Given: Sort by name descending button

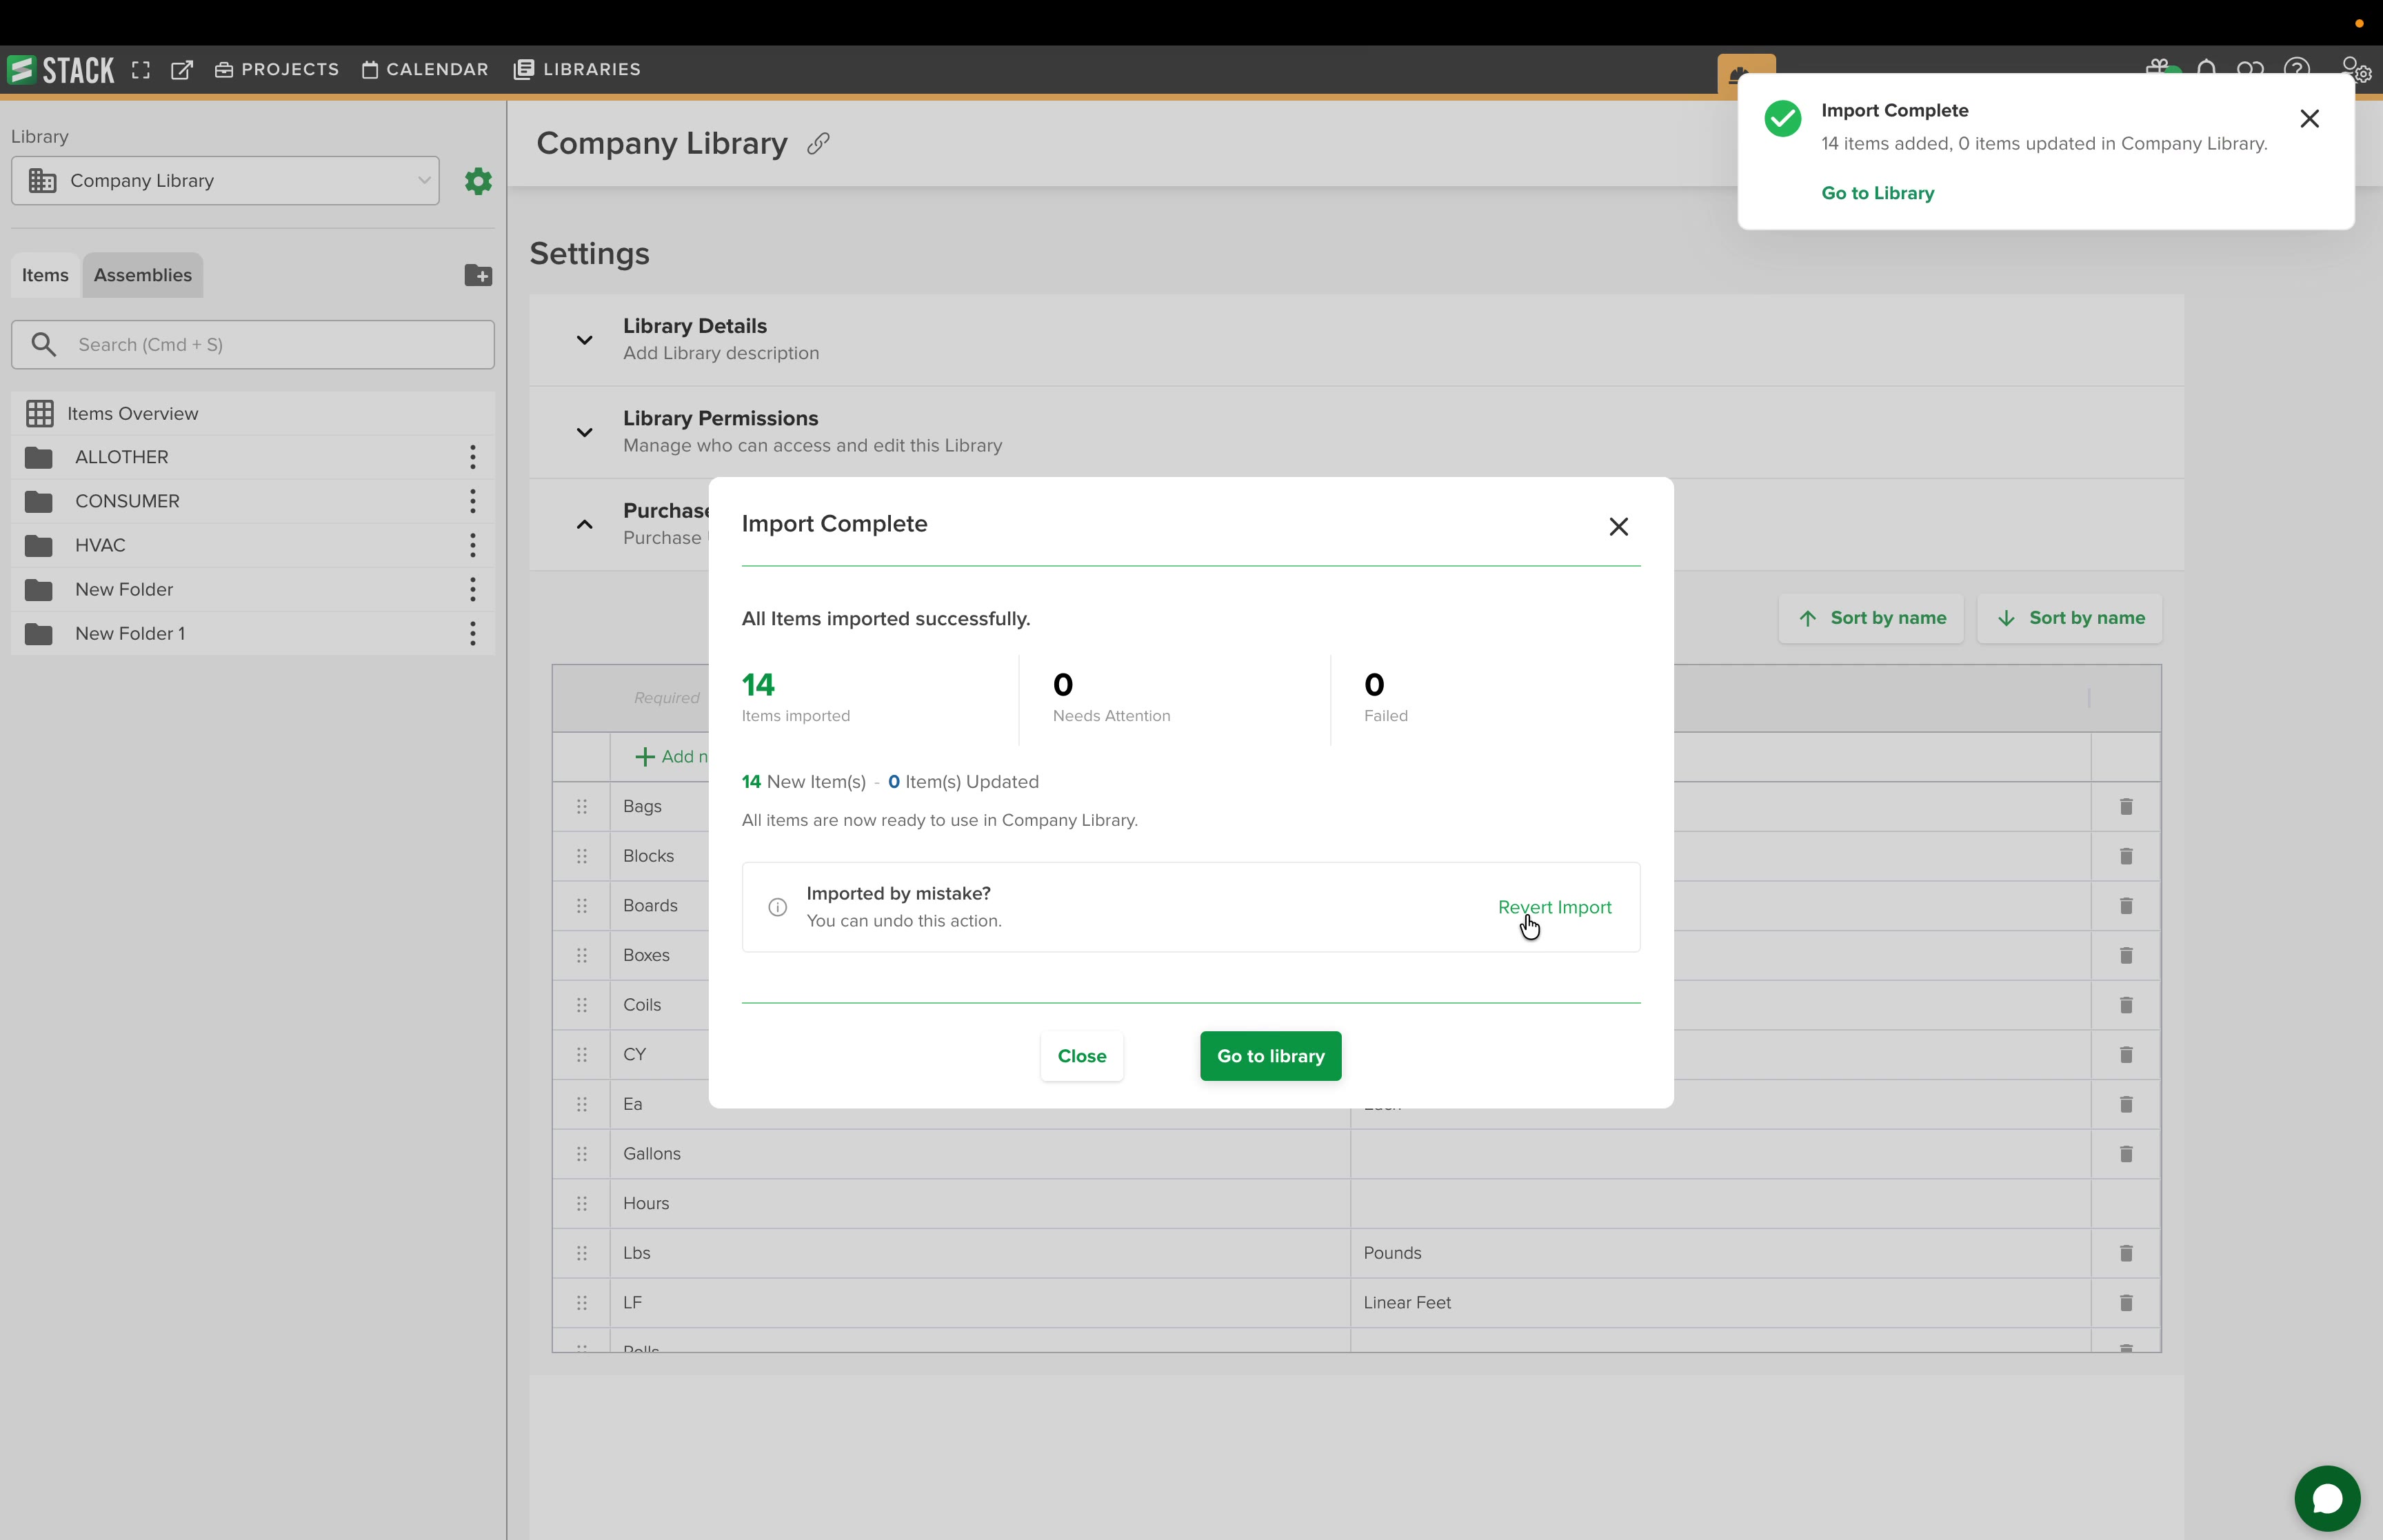Looking at the screenshot, I should click(2069, 618).
